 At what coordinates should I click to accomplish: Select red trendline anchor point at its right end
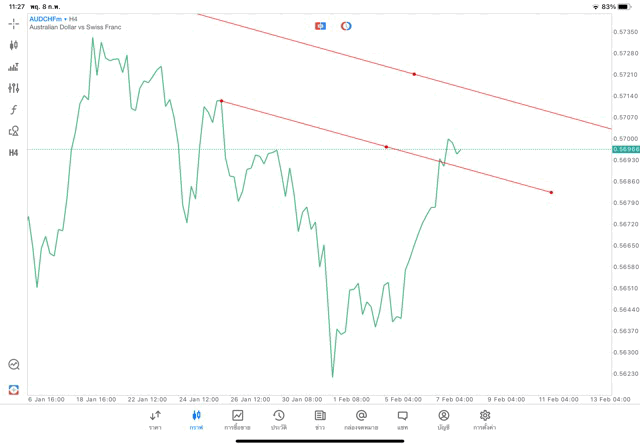(x=551, y=192)
